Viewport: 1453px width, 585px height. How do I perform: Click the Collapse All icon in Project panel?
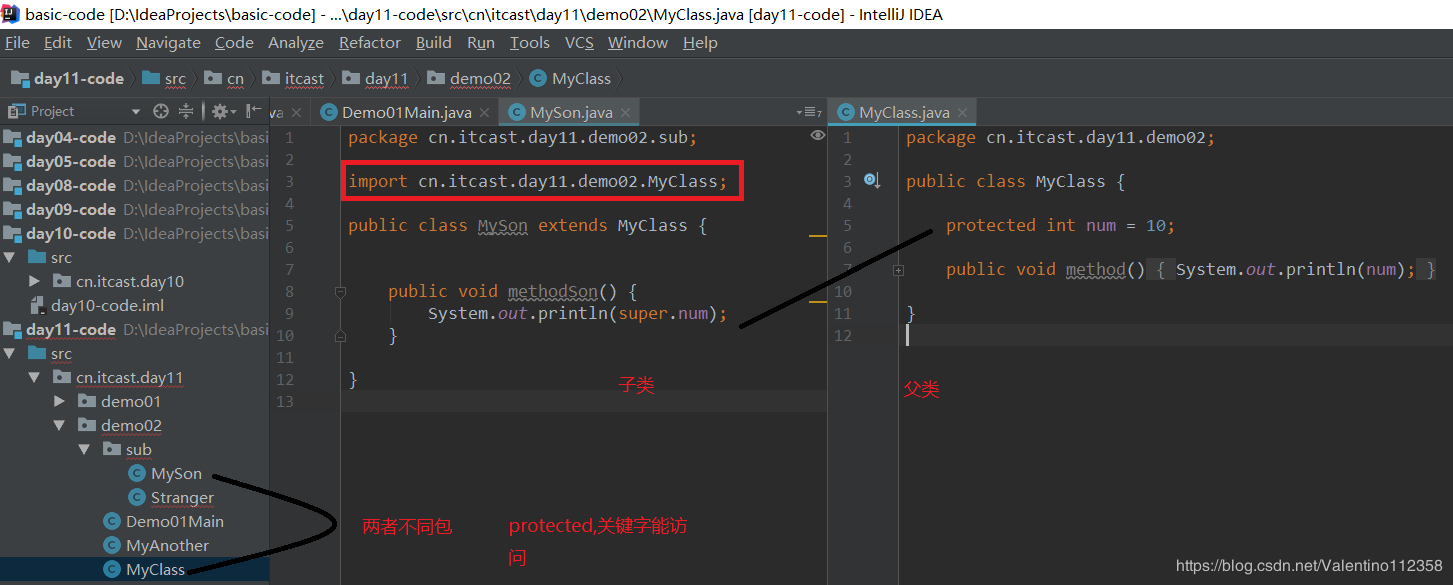pos(186,111)
